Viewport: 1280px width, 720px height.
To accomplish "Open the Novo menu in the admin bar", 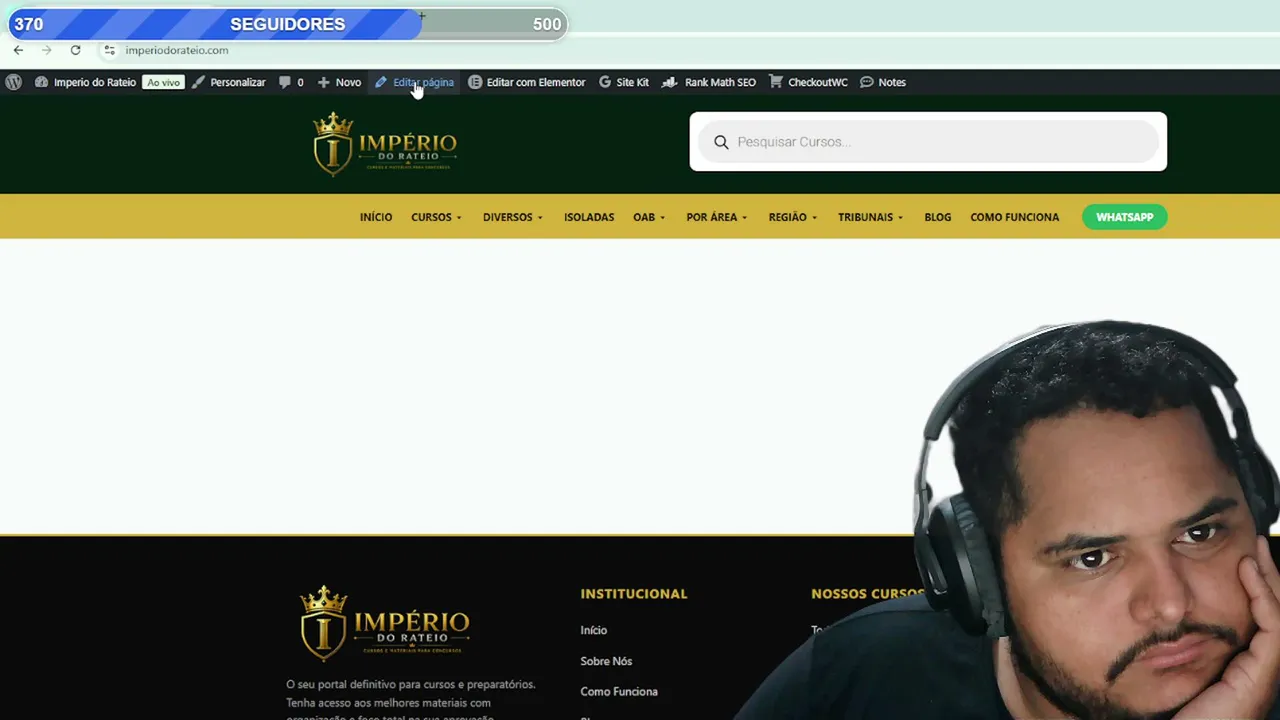I will tap(339, 82).
